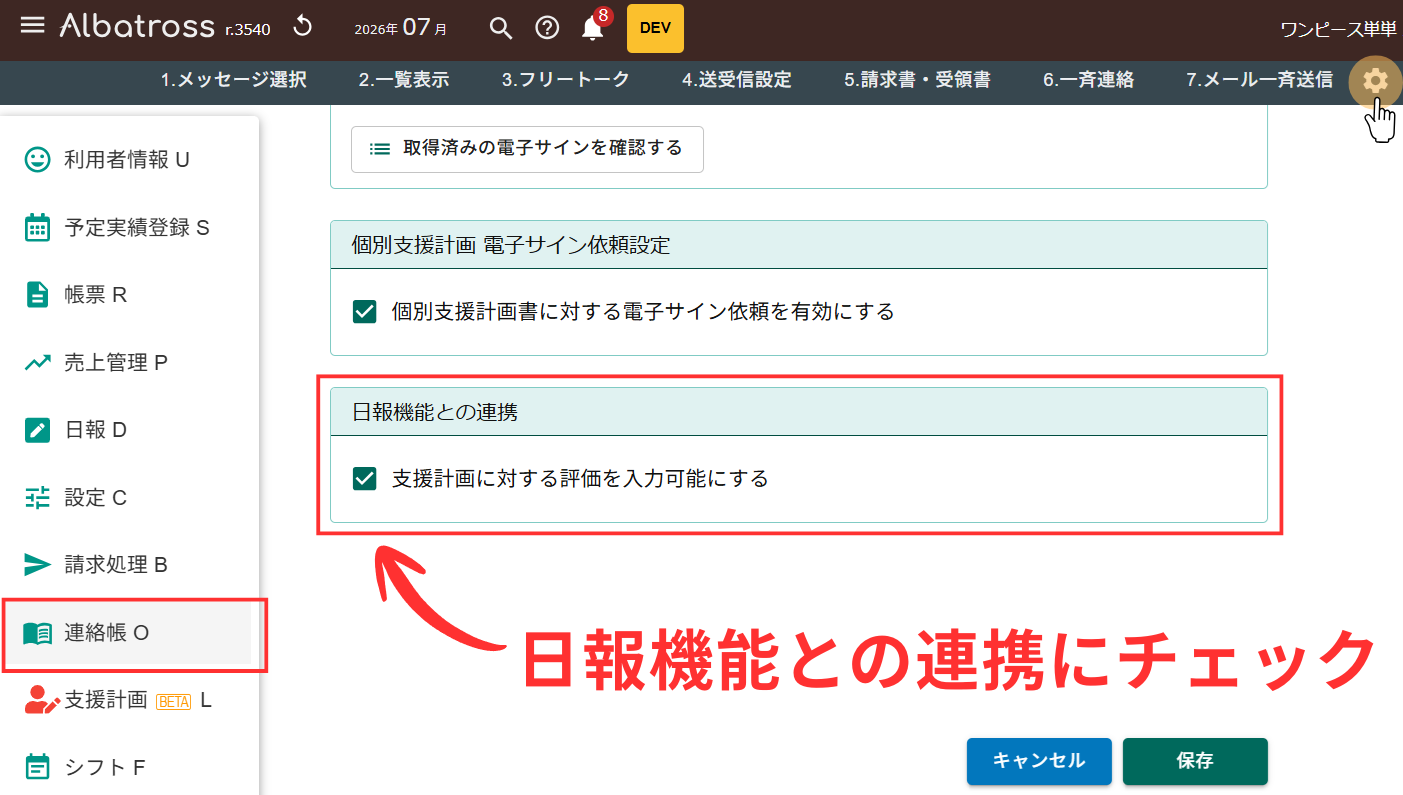Click ワンピース単単 account name
1403x795 pixels.
click(x=1338, y=29)
